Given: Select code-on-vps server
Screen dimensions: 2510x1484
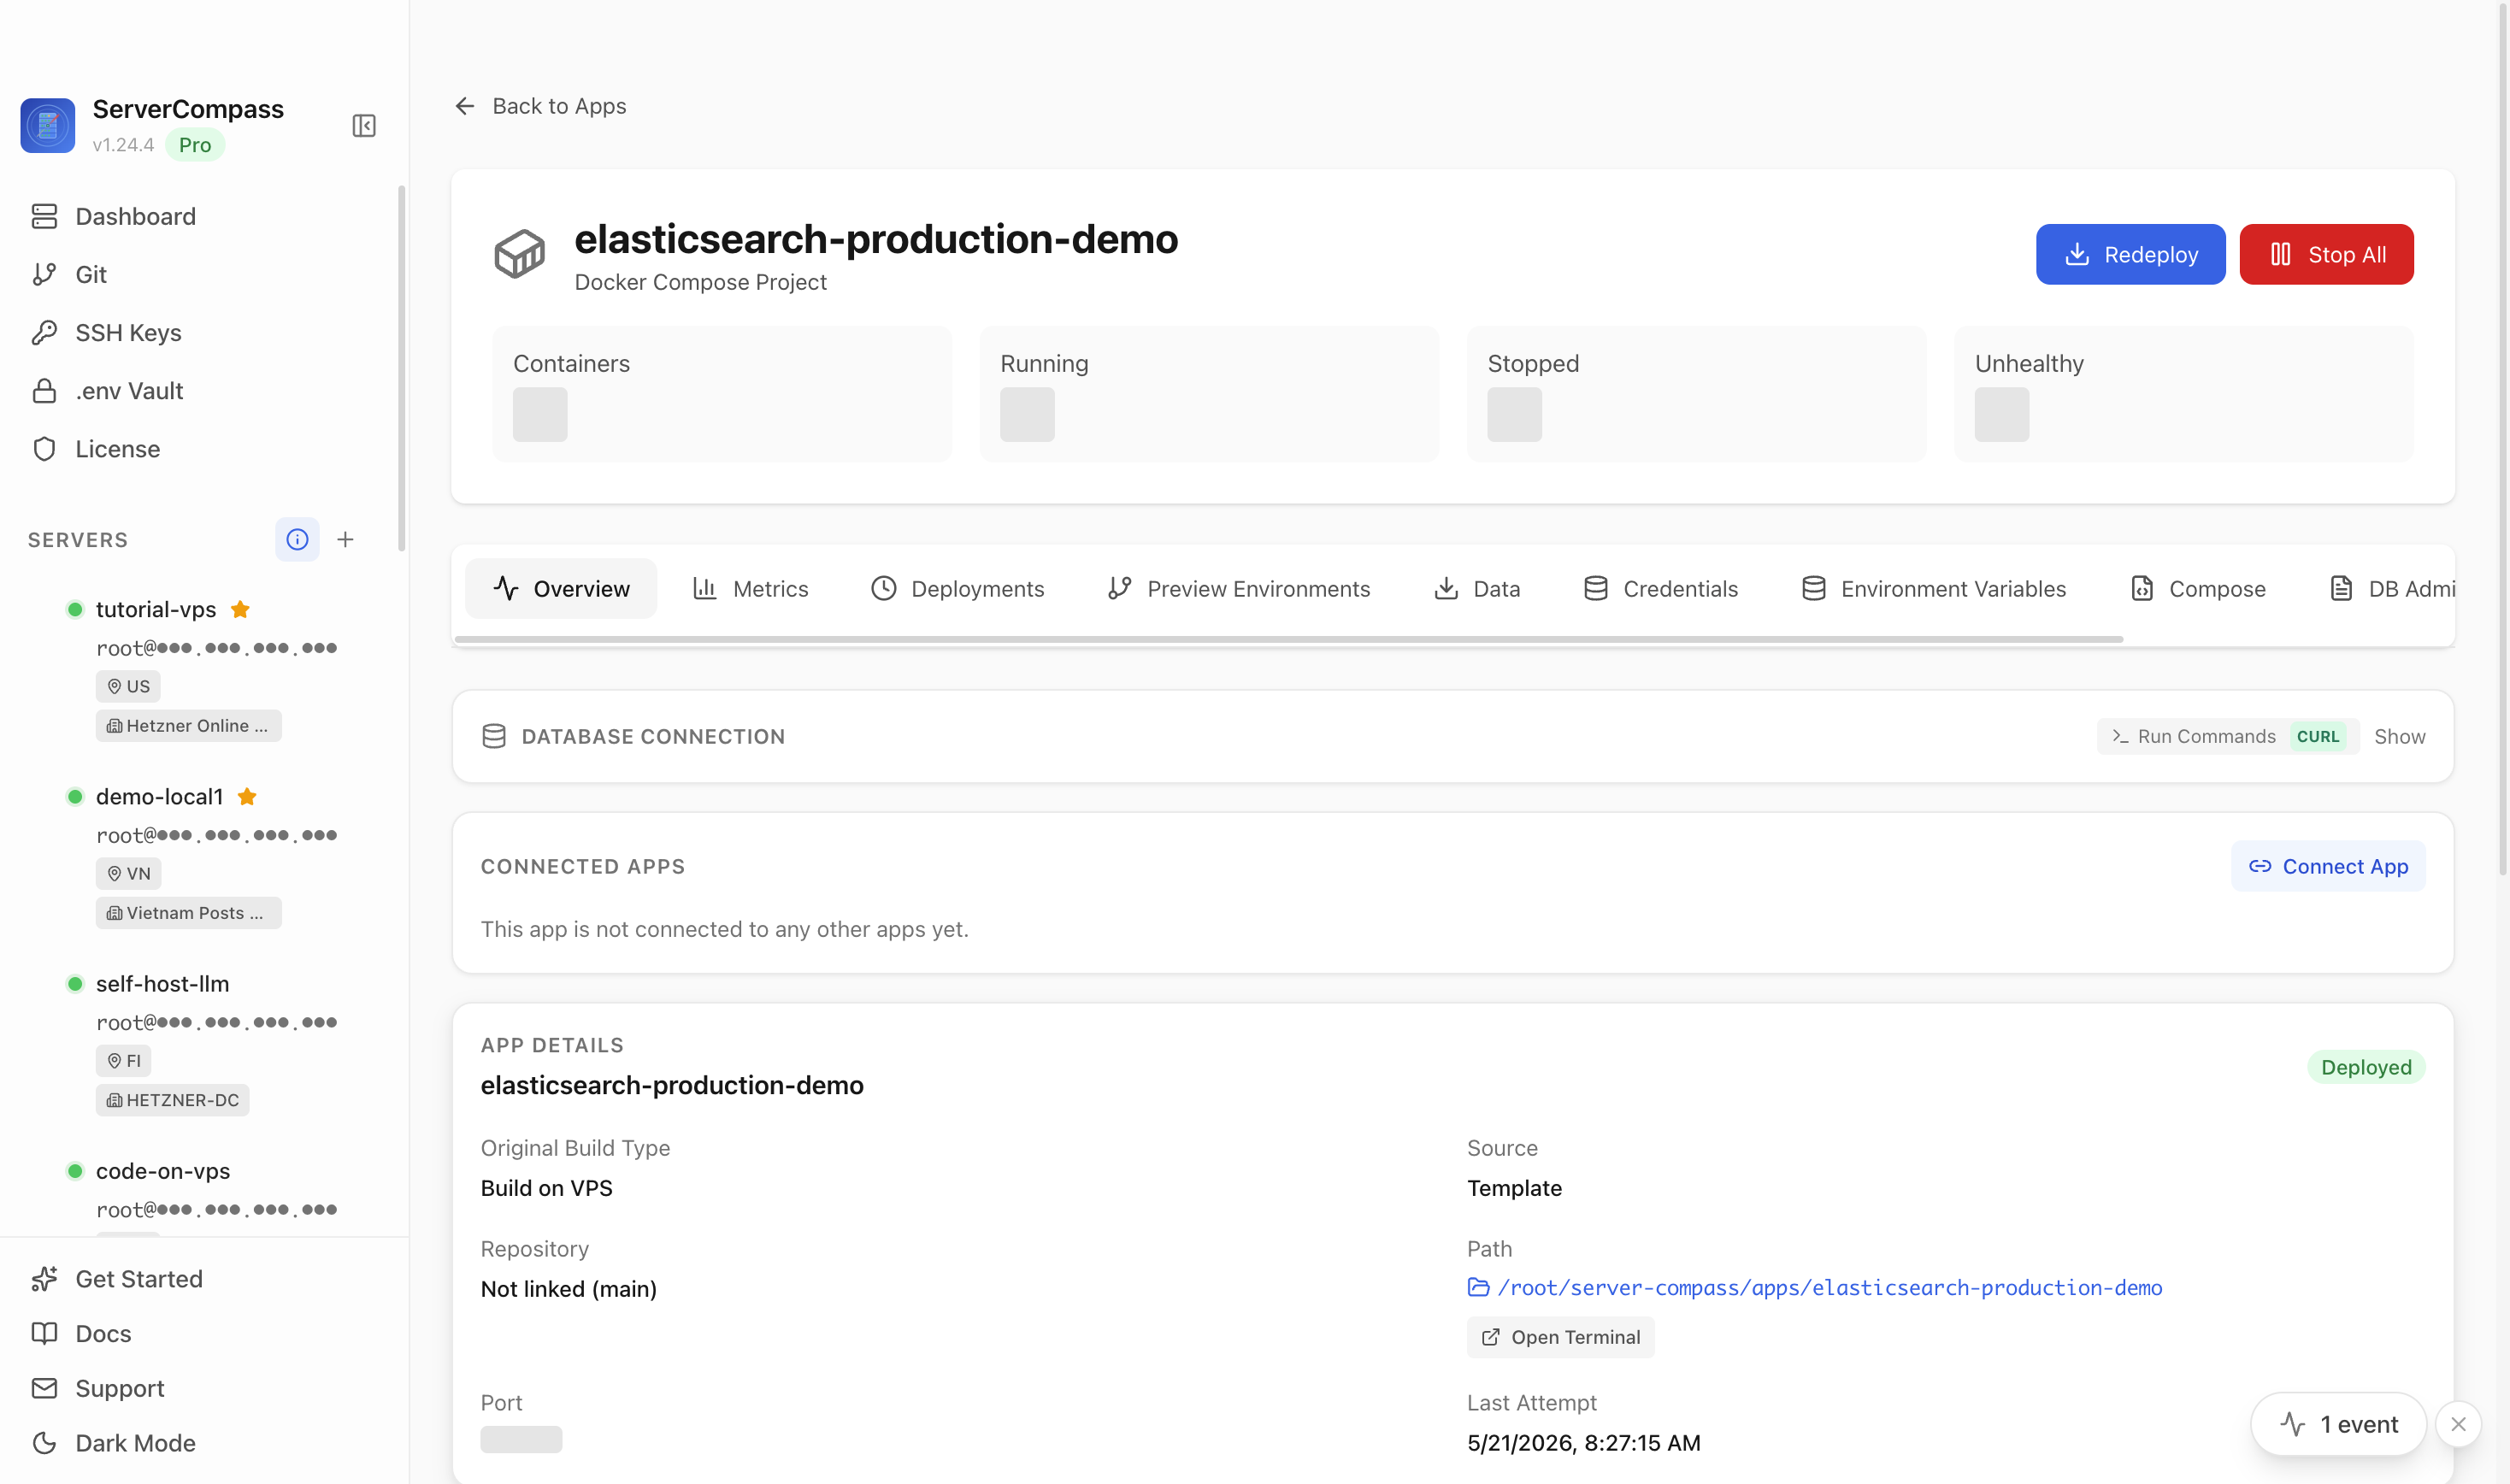Looking at the screenshot, I should pos(163,1170).
